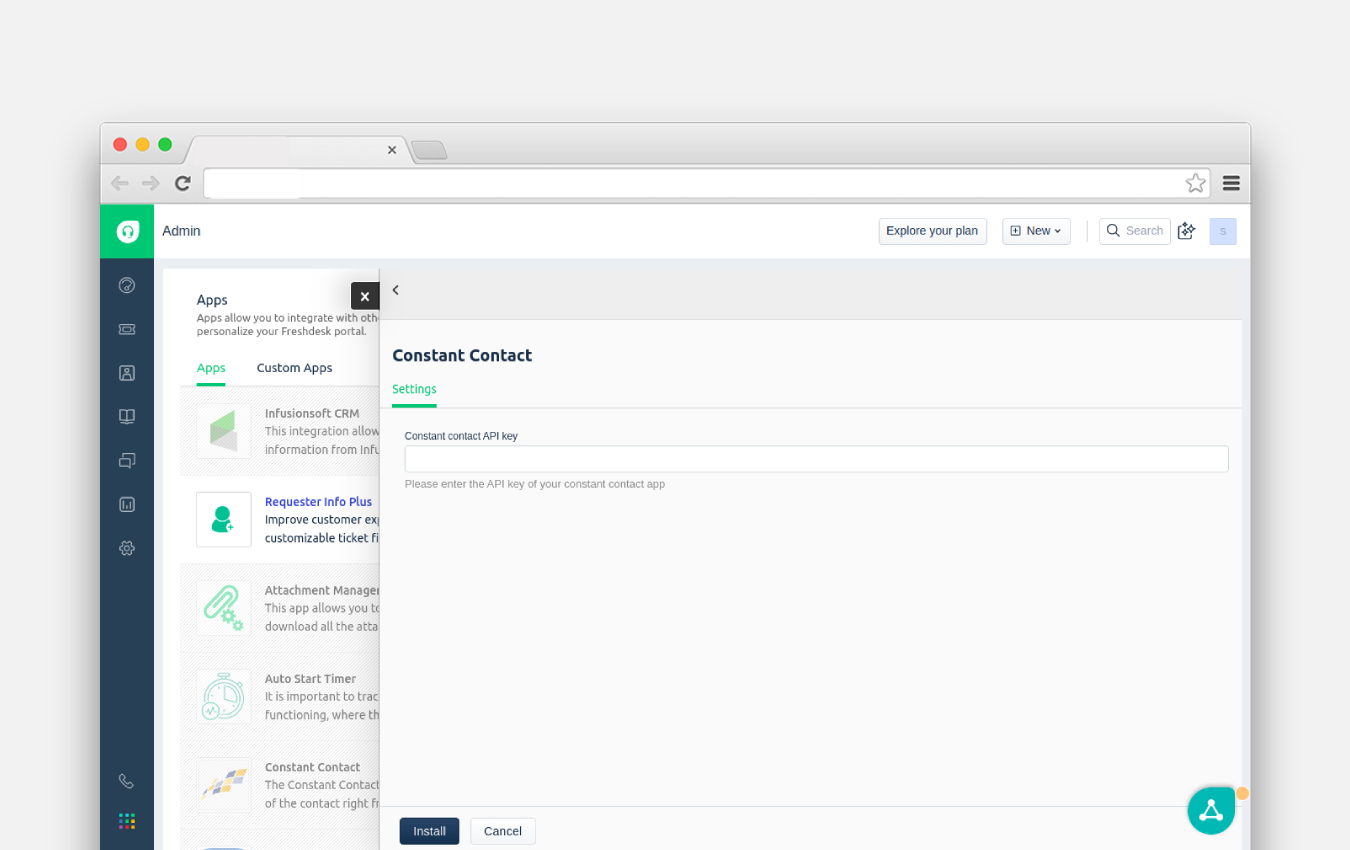This screenshot has width=1350, height=850.
Task: Open the Tickets sidebar icon
Action: 127,329
